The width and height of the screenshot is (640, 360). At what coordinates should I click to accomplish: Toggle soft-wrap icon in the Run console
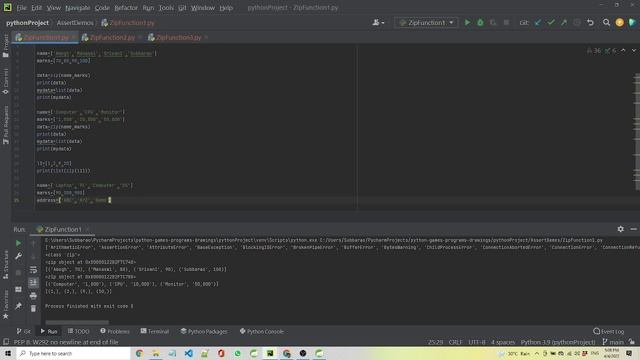point(33,269)
